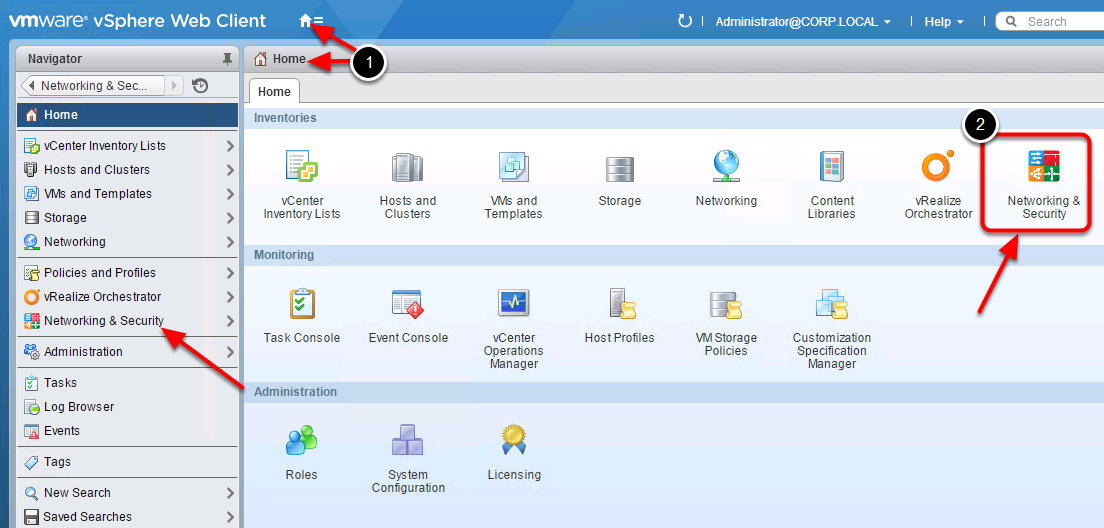Open System Configuration icon
This screenshot has width=1104, height=528.
[408, 440]
